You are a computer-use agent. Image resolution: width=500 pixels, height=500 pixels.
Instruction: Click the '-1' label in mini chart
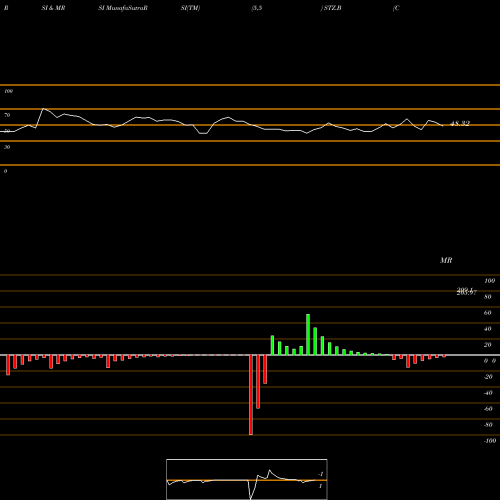pos(321,474)
